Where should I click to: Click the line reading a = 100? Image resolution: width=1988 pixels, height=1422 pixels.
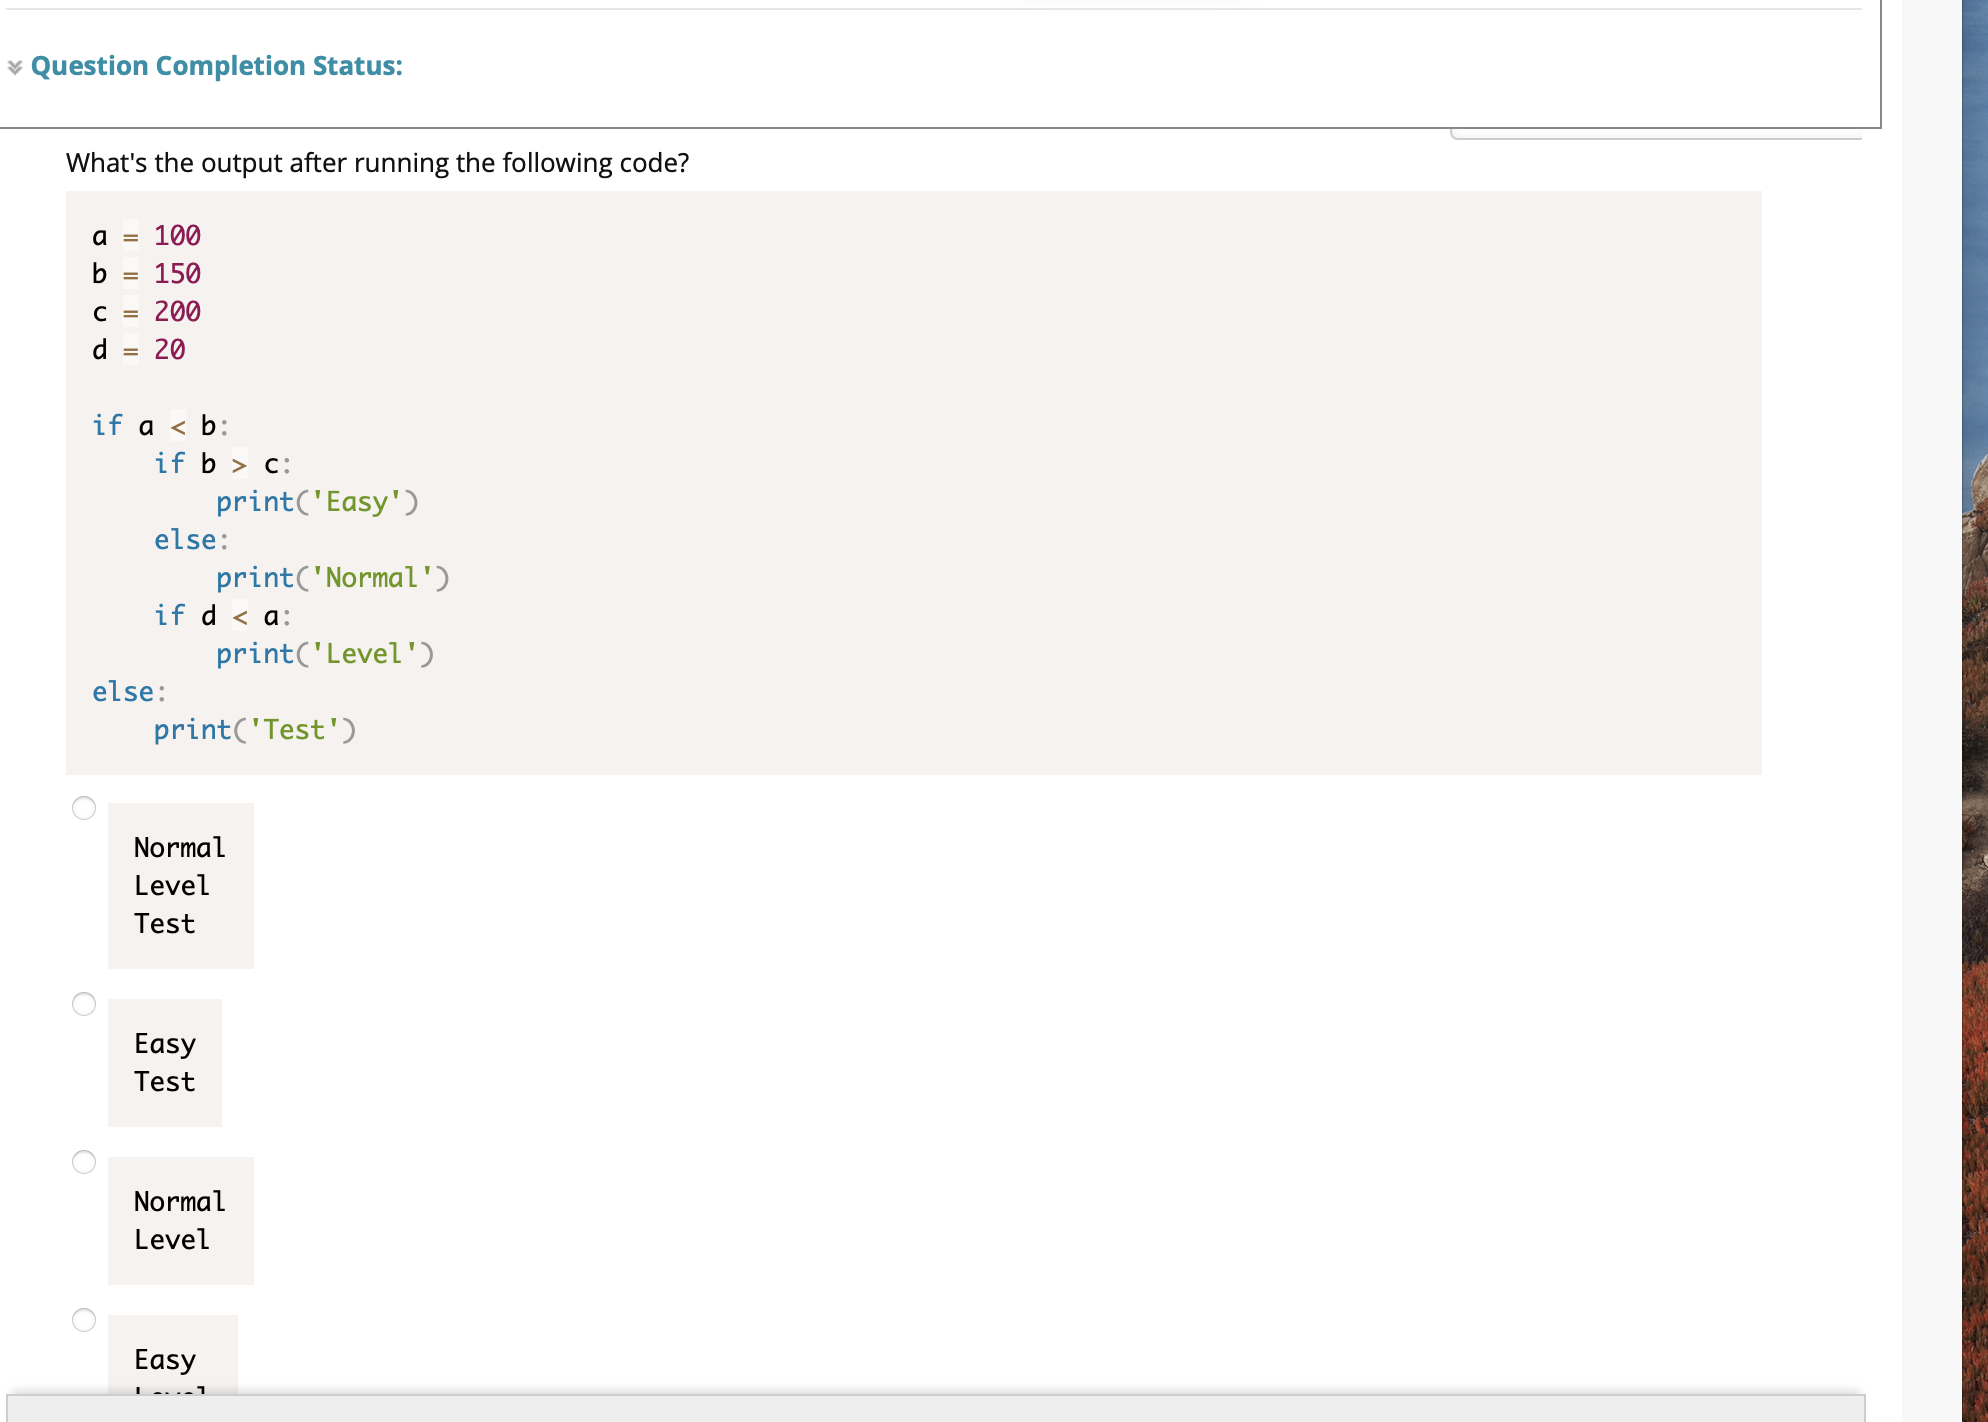(147, 236)
